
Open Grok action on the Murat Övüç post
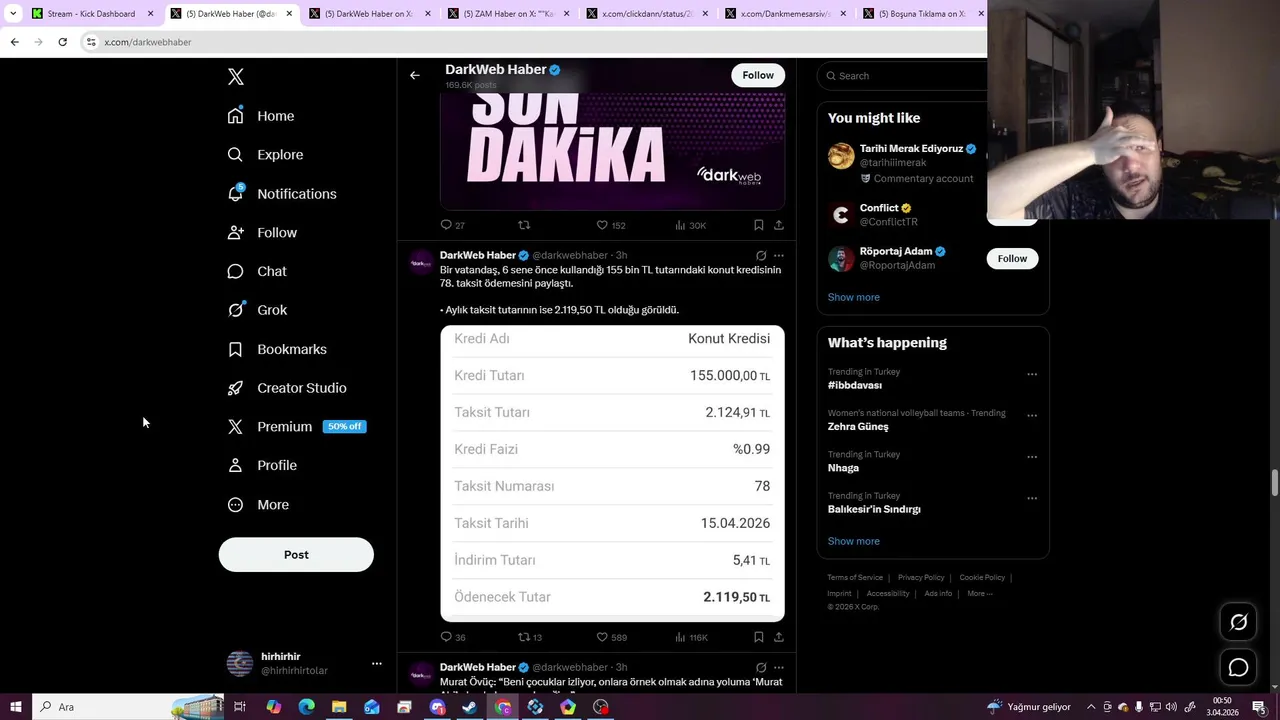pyautogui.click(x=761, y=667)
